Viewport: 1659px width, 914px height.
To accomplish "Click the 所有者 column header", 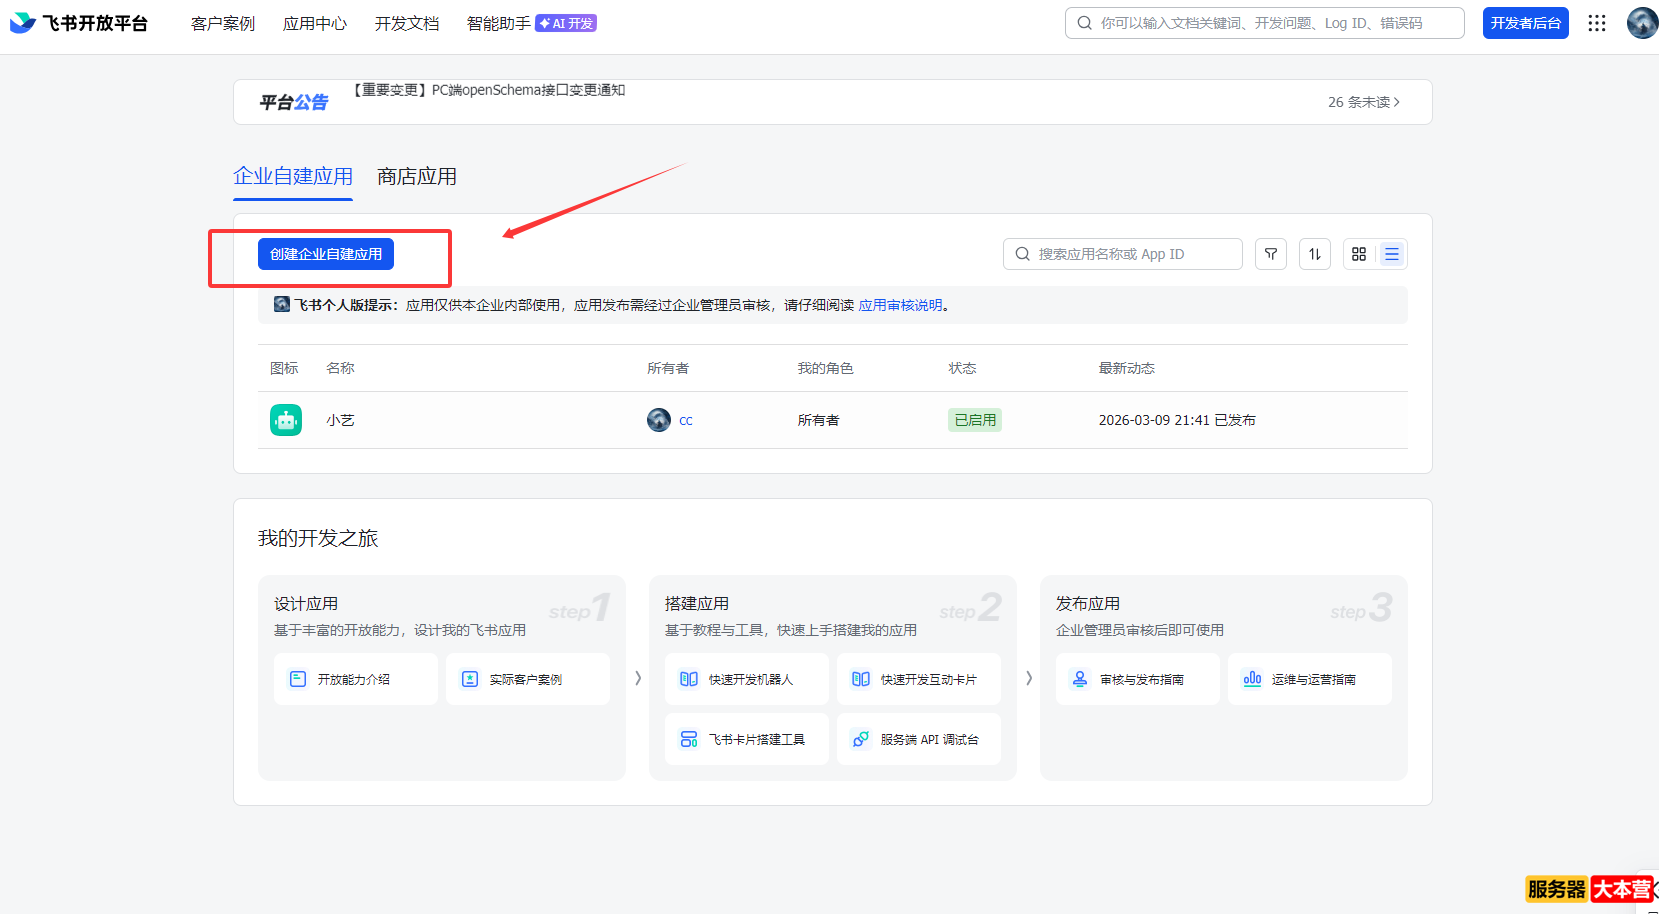I will 668,368.
